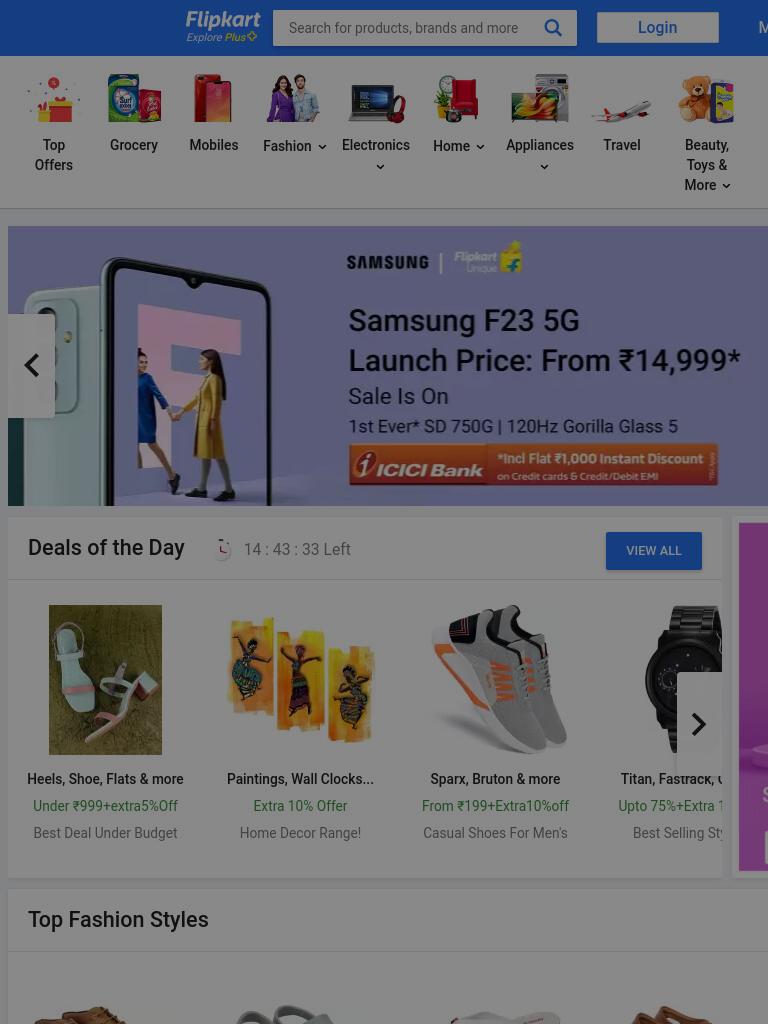This screenshot has height=1024, width=768.
Task: Click the Beauty, Toys teddy bear icon
Action: pos(706,99)
